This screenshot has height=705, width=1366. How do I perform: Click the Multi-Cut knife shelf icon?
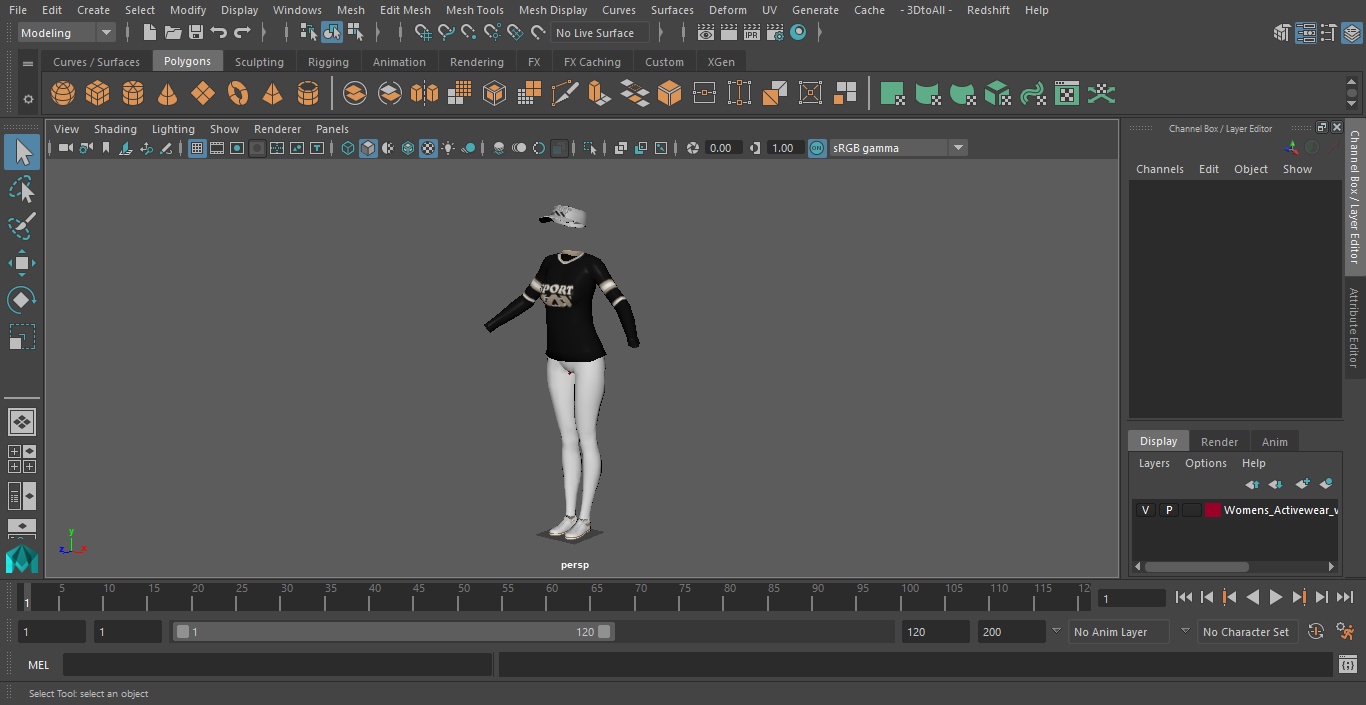point(565,94)
